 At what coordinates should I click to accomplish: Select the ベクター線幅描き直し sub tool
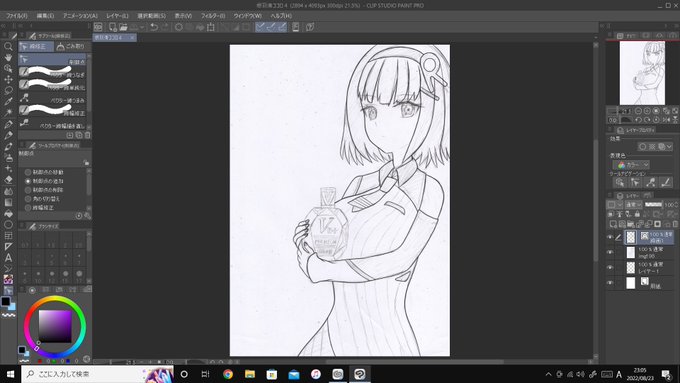(53, 124)
